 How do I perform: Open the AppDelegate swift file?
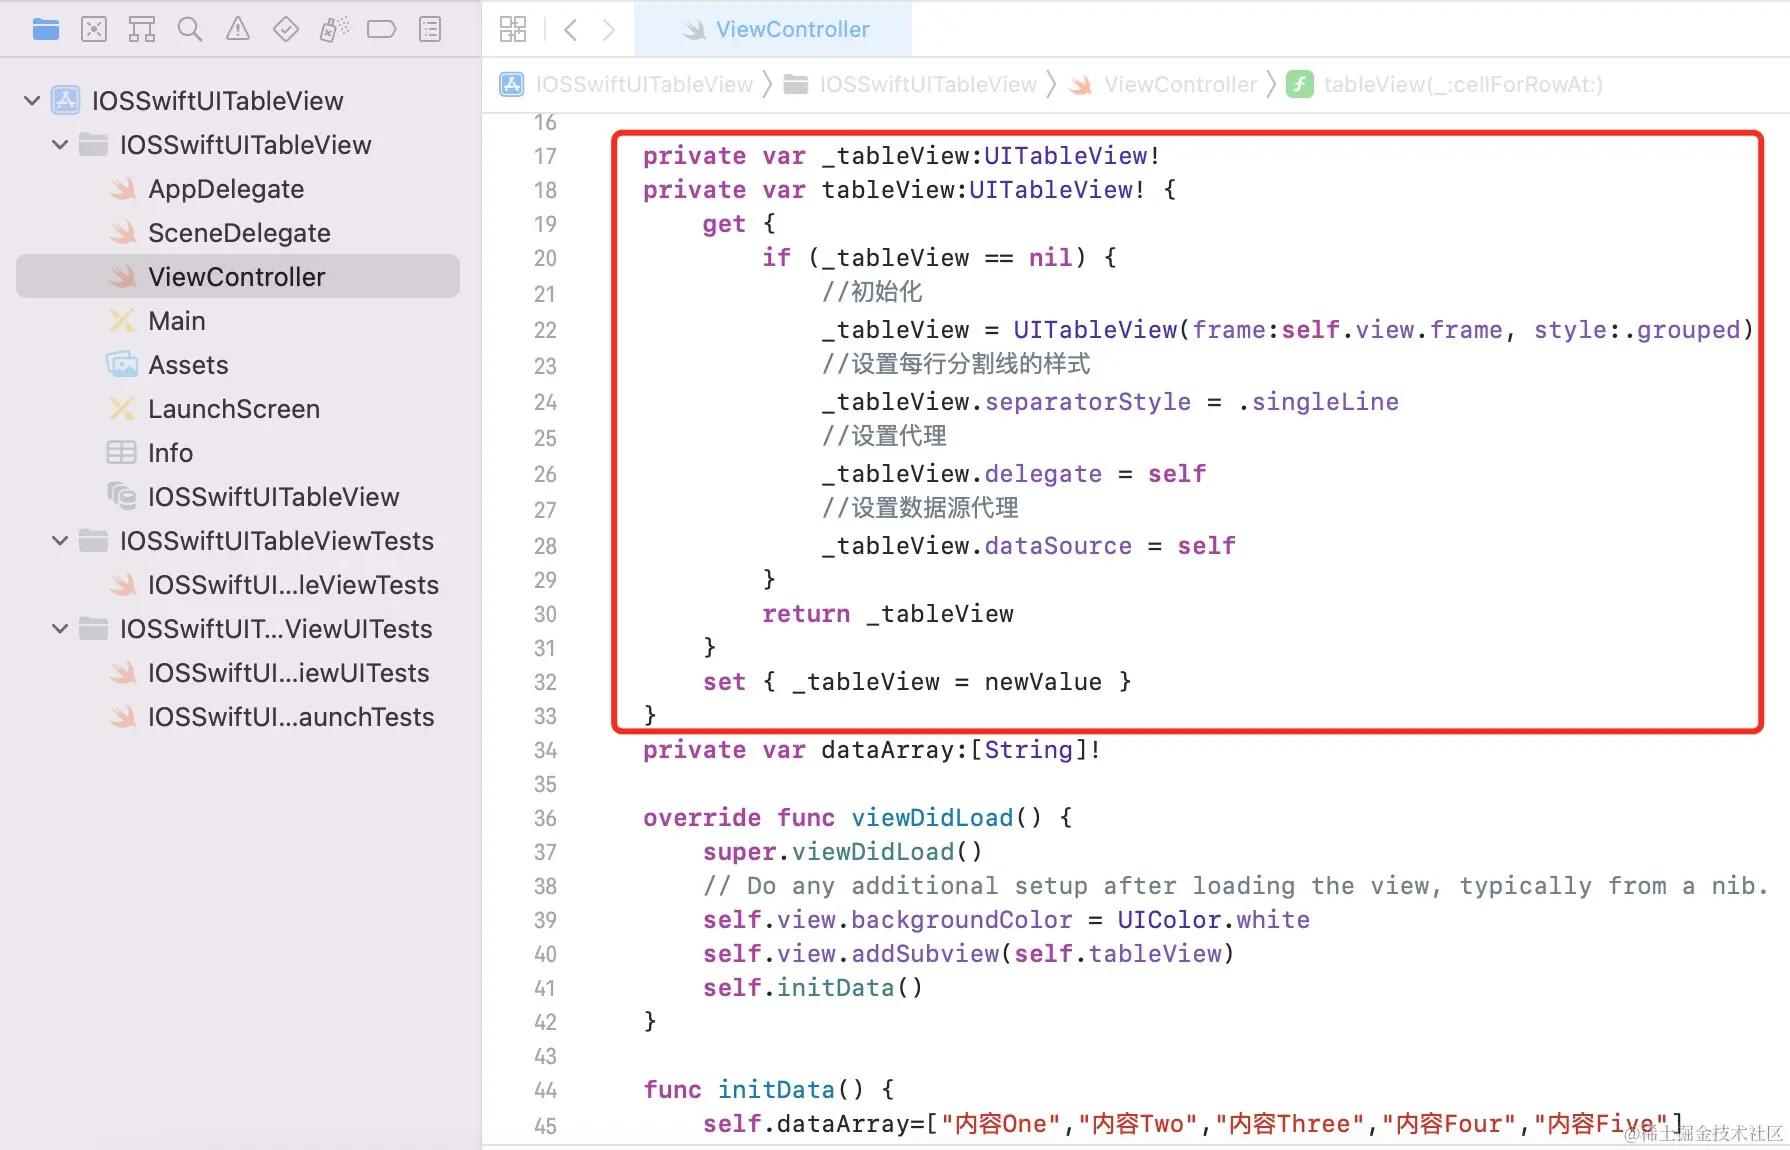pyautogui.click(x=238, y=189)
